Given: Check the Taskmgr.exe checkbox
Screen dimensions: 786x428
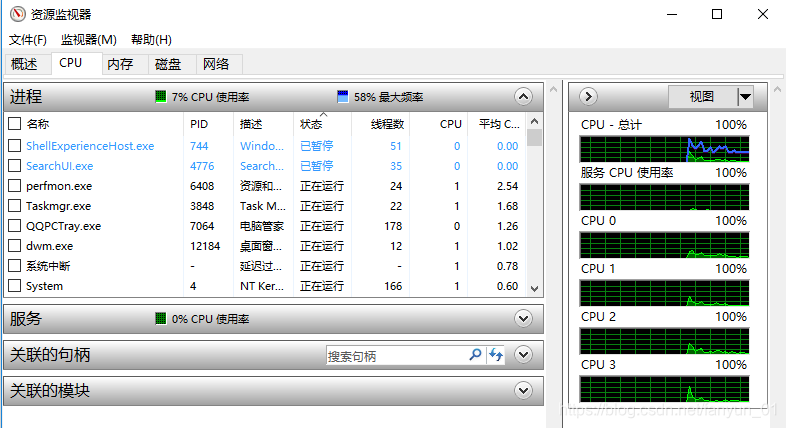Looking at the screenshot, I should tap(15, 205).
